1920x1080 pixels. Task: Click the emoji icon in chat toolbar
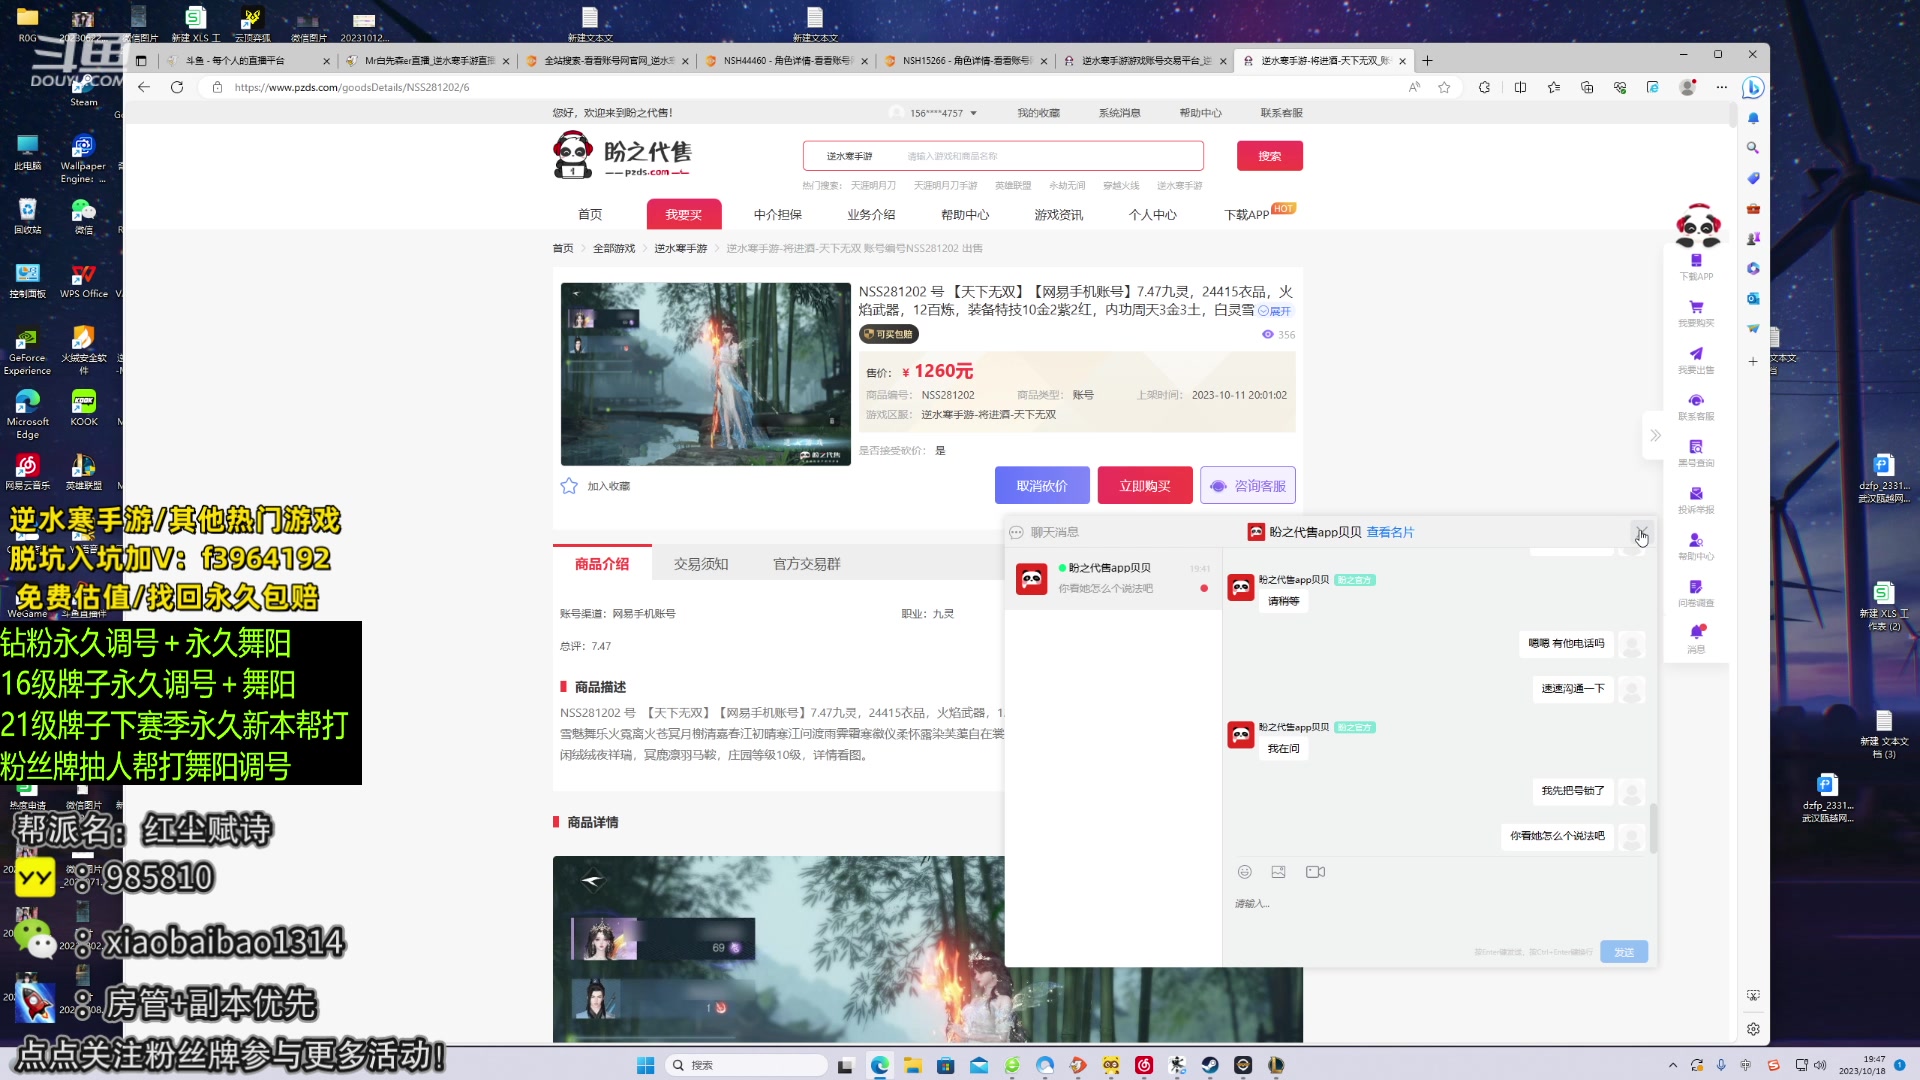[x=1245, y=872]
